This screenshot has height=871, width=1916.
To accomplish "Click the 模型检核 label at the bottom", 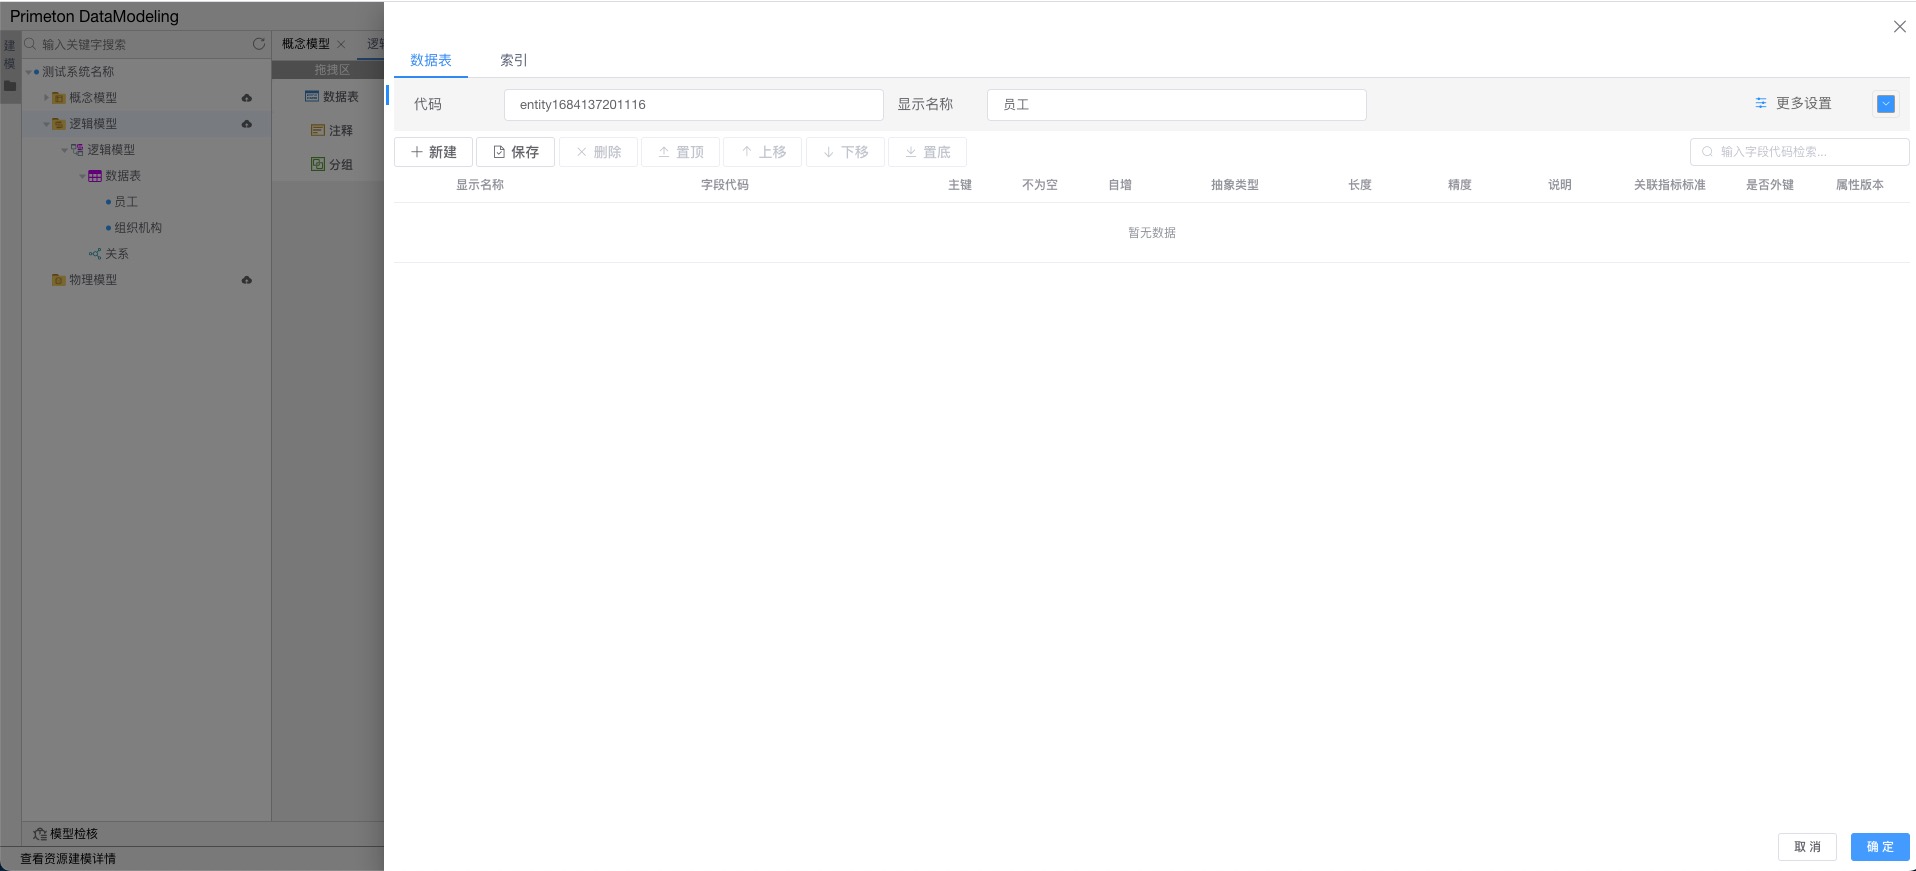I will click(74, 834).
